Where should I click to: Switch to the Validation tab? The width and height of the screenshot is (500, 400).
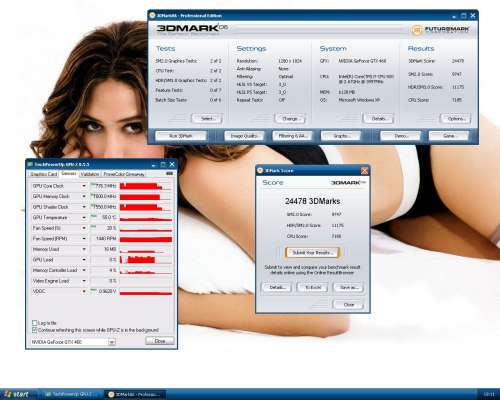click(x=90, y=174)
